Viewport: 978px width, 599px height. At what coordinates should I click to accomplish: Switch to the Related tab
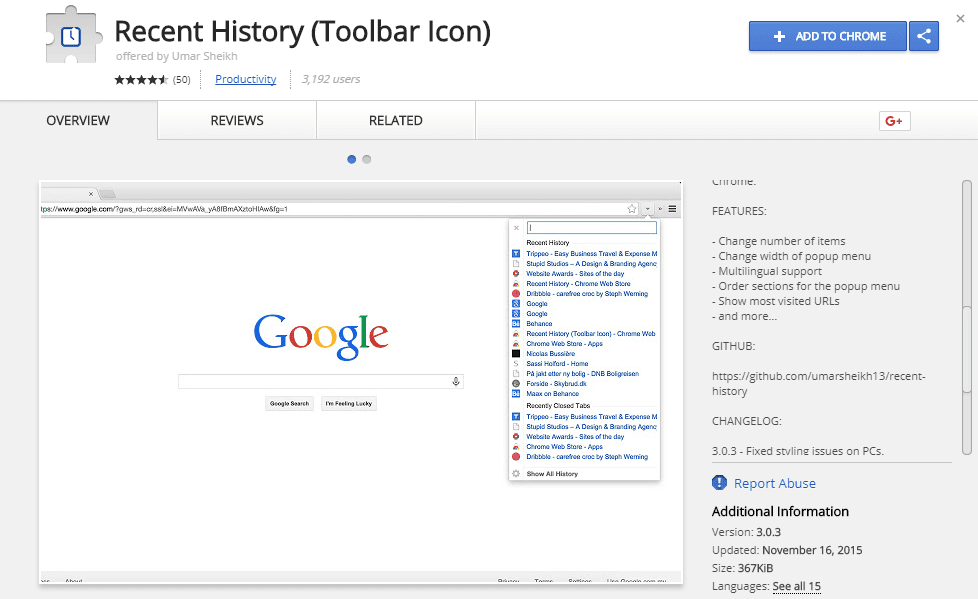point(395,120)
